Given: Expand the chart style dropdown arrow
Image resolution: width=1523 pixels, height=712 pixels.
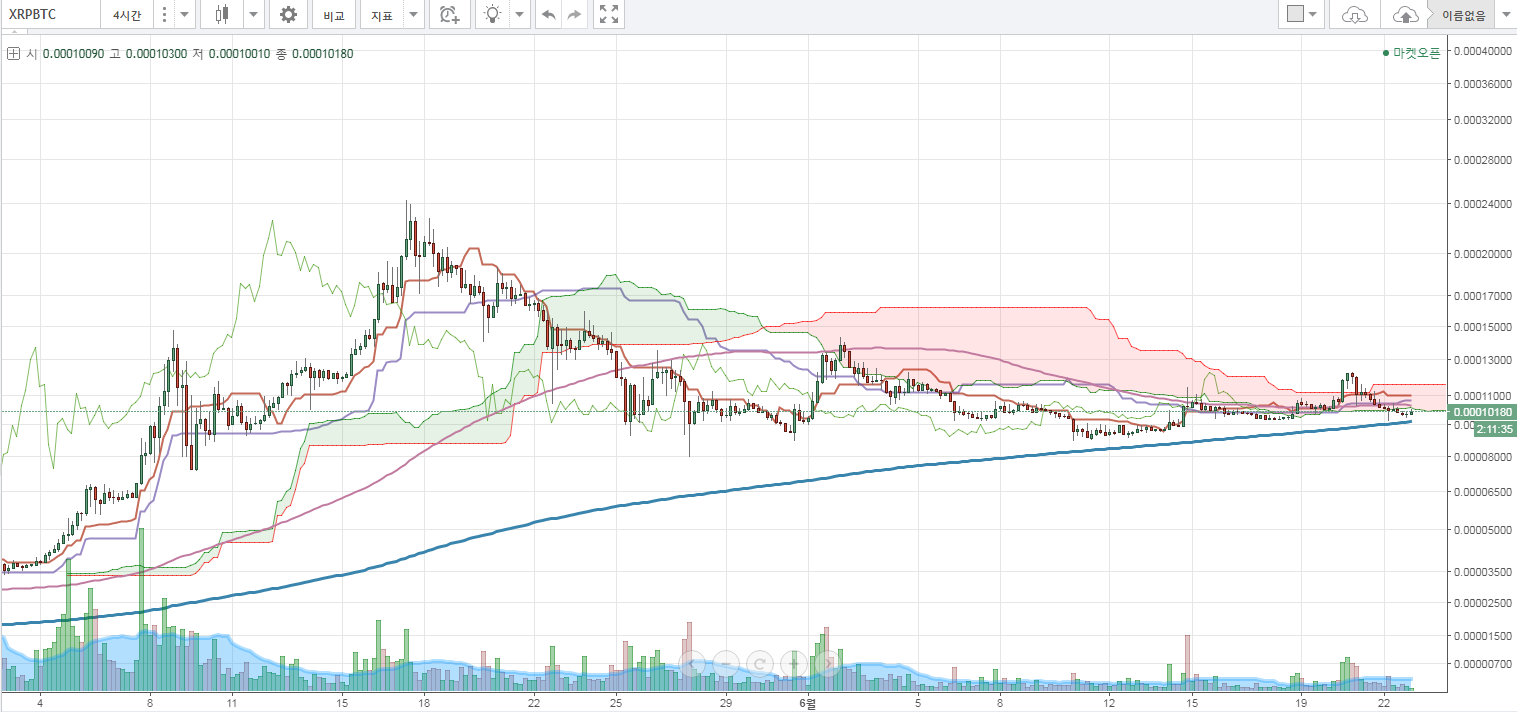Looking at the screenshot, I should (x=253, y=15).
